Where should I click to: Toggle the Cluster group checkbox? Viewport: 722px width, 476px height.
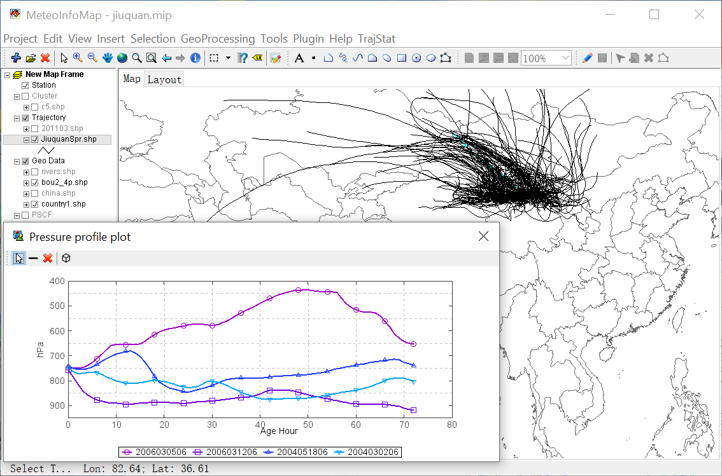pyautogui.click(x=25, y=96)
